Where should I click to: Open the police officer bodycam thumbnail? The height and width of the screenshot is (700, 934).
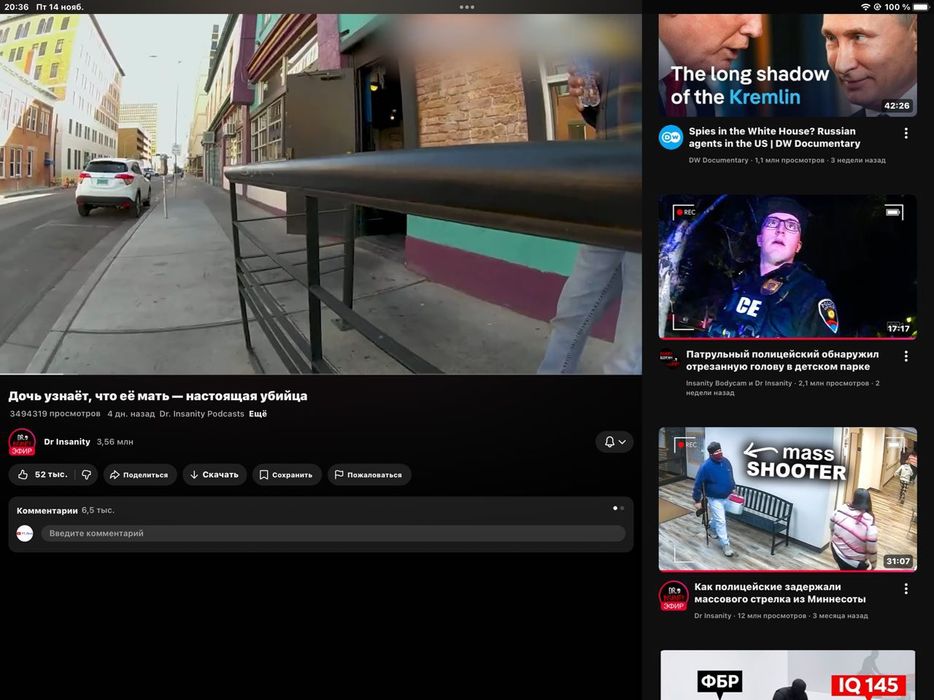pos(787,267)
